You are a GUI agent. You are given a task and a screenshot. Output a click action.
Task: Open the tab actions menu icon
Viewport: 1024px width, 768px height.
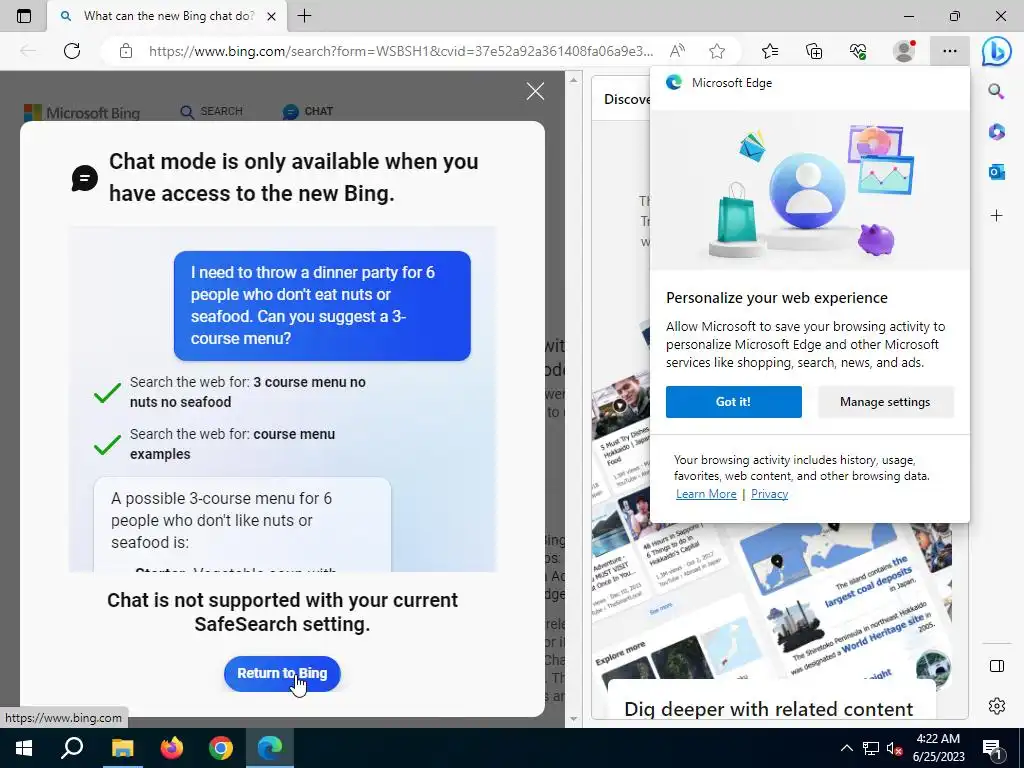pos(24,16)
